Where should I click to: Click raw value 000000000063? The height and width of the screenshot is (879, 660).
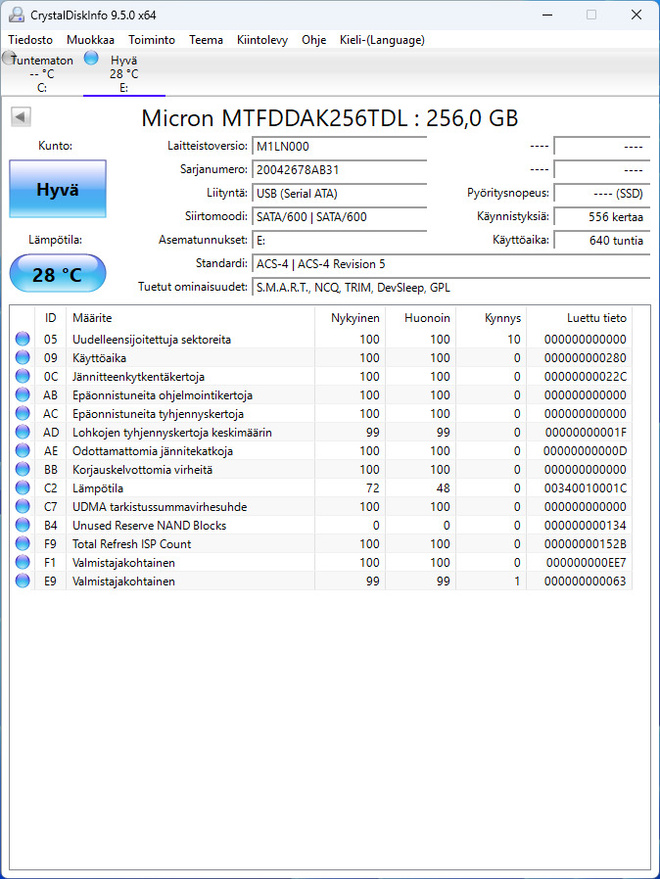(x=585, y=581)
